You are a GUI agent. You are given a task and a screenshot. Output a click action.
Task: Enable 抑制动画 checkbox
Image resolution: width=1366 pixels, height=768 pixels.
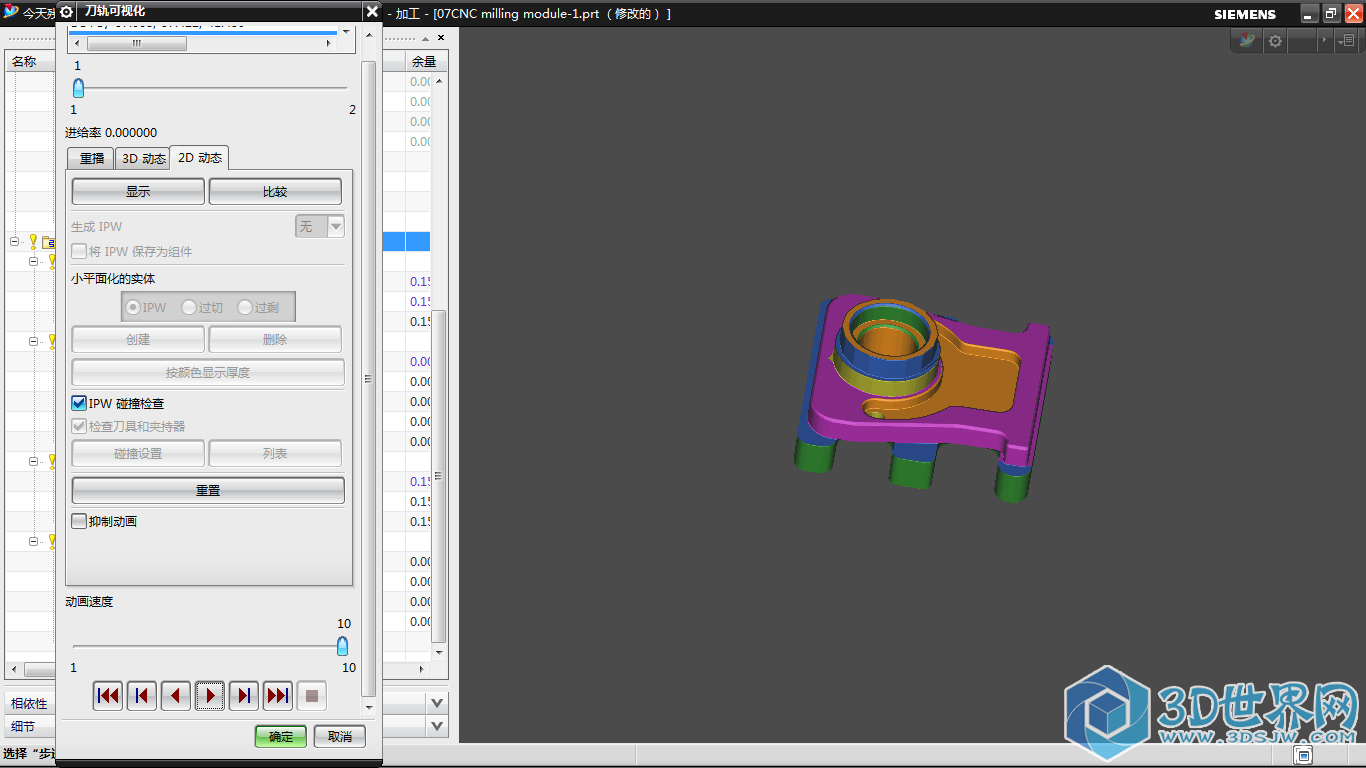(x=79, y=521)
